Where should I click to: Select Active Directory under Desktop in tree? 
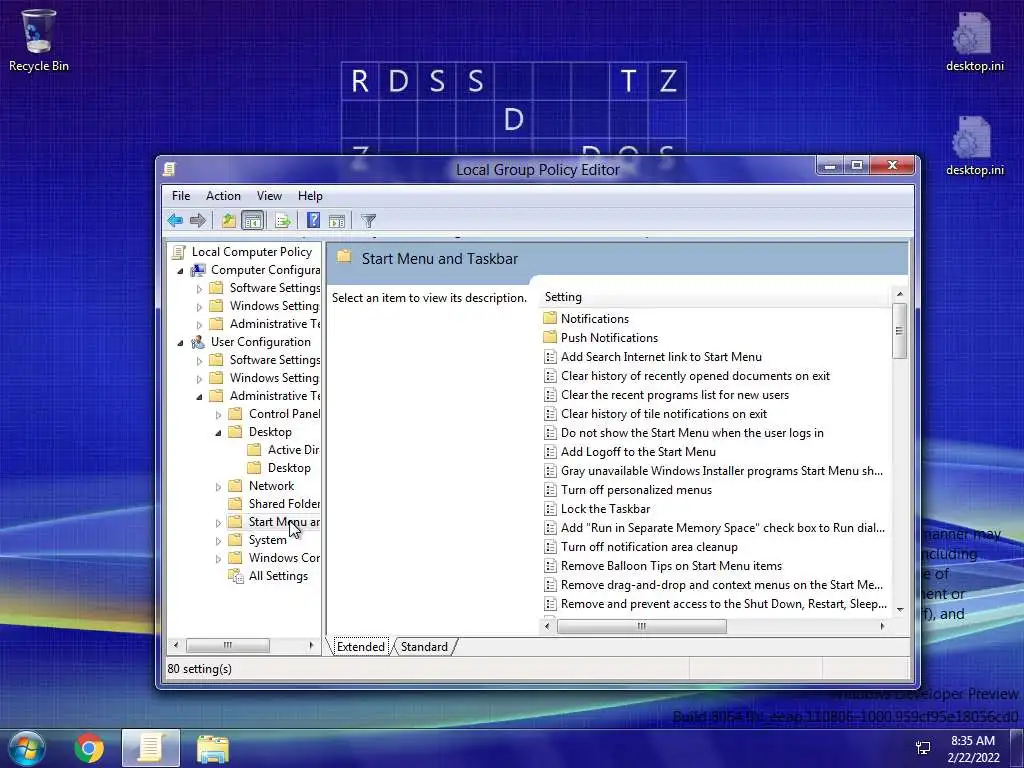pyautogui.click(x=293, y=449)
